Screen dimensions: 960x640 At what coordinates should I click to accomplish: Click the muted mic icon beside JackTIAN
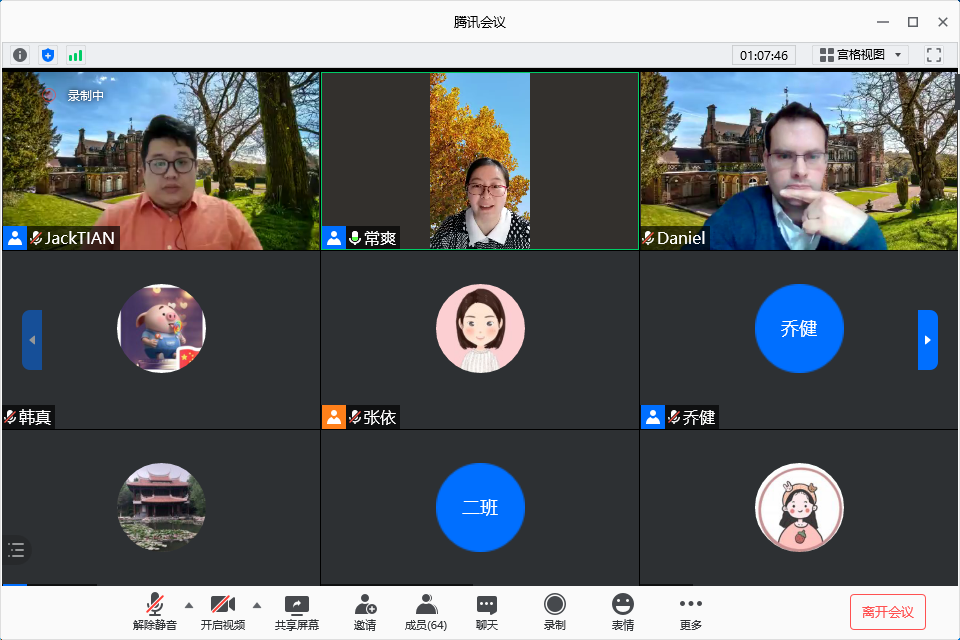tap(36, 238)
